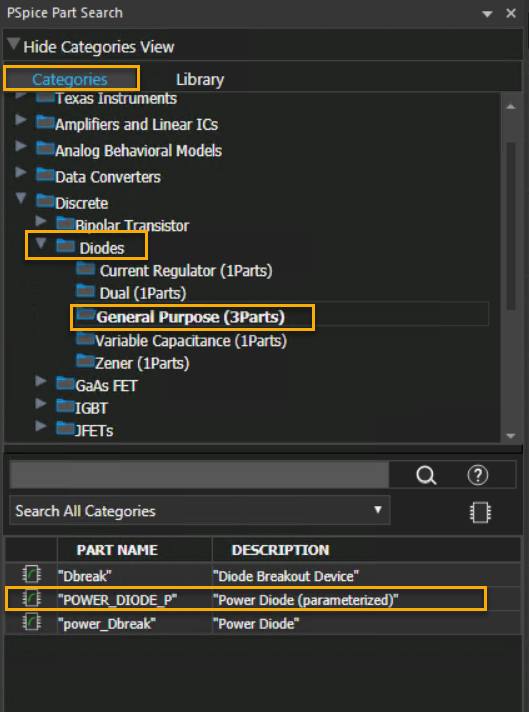Open the help question mark icon

click(x=477, y=475)
